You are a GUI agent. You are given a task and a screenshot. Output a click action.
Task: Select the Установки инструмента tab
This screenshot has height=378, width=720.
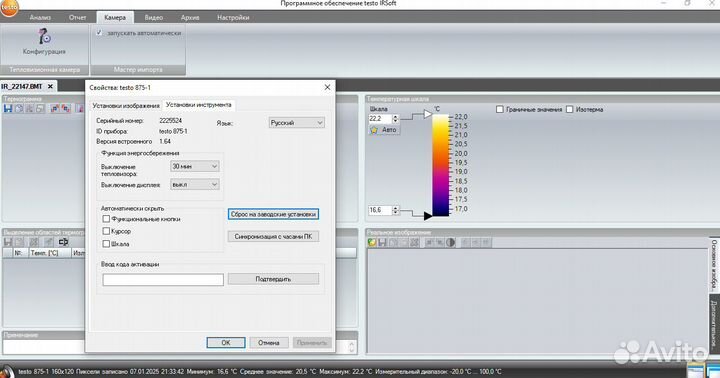pyautogui.click(x=199, y=105)
